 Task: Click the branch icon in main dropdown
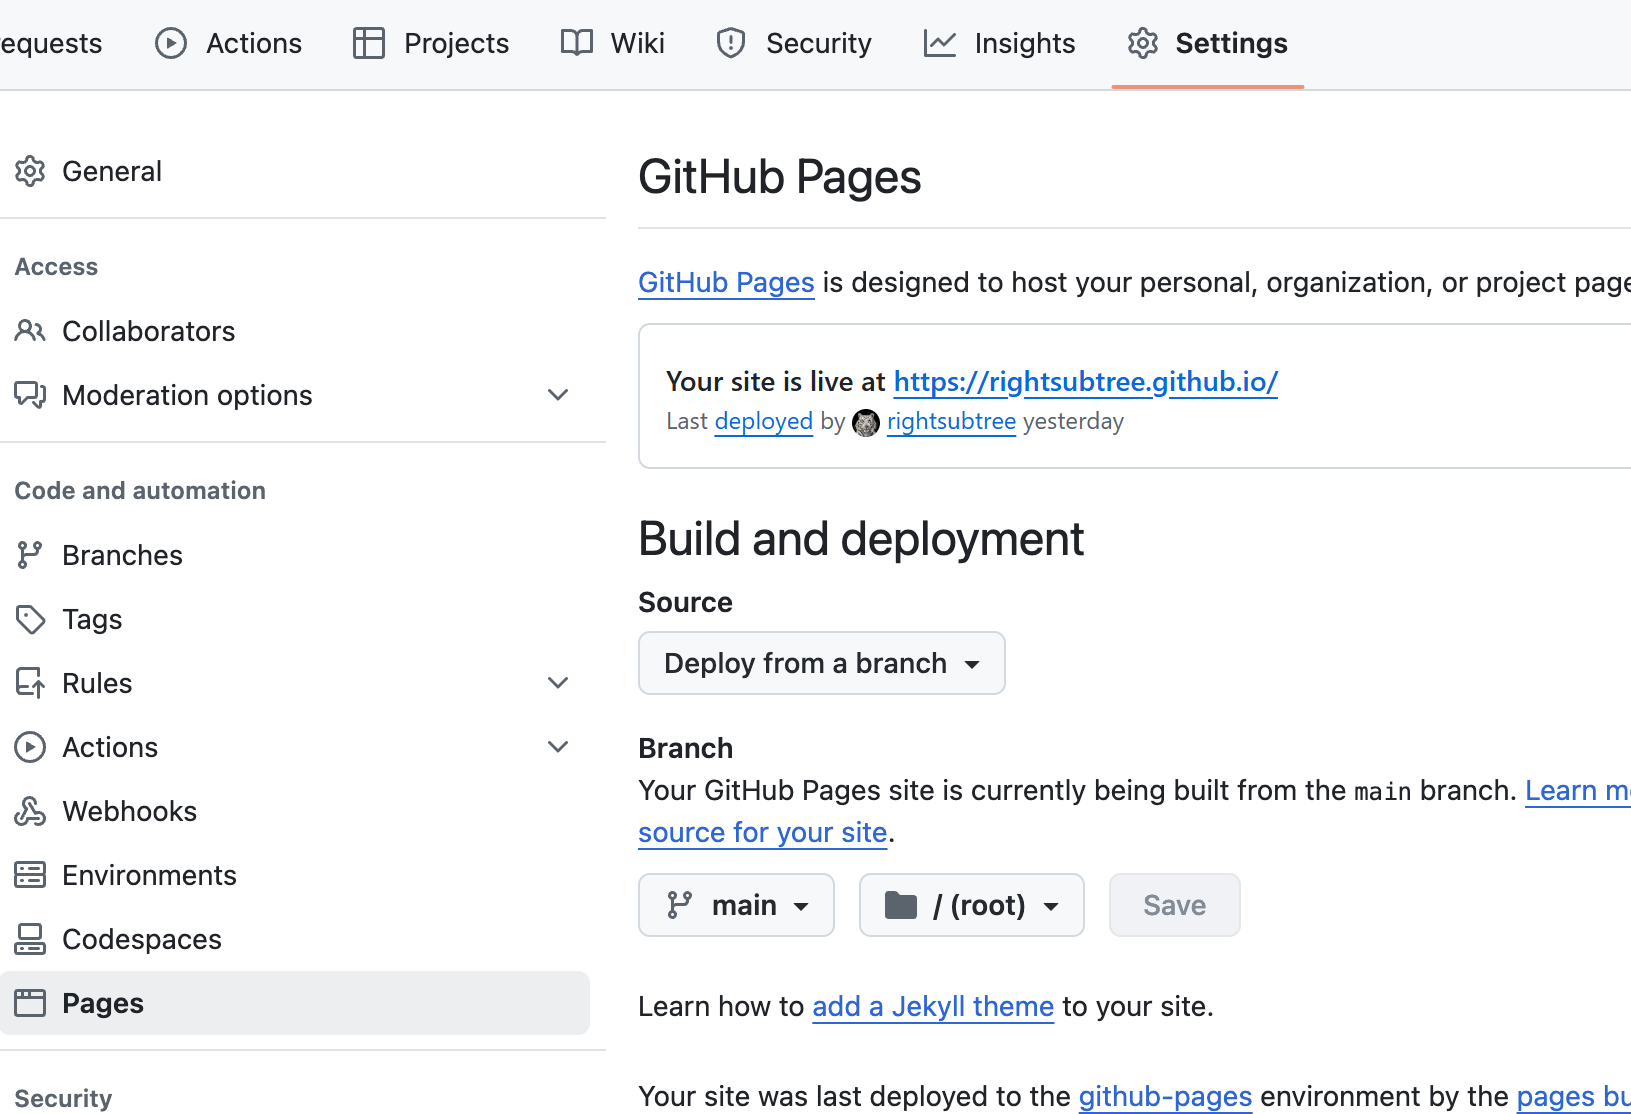pyautogui.click(x=680, y=905)
